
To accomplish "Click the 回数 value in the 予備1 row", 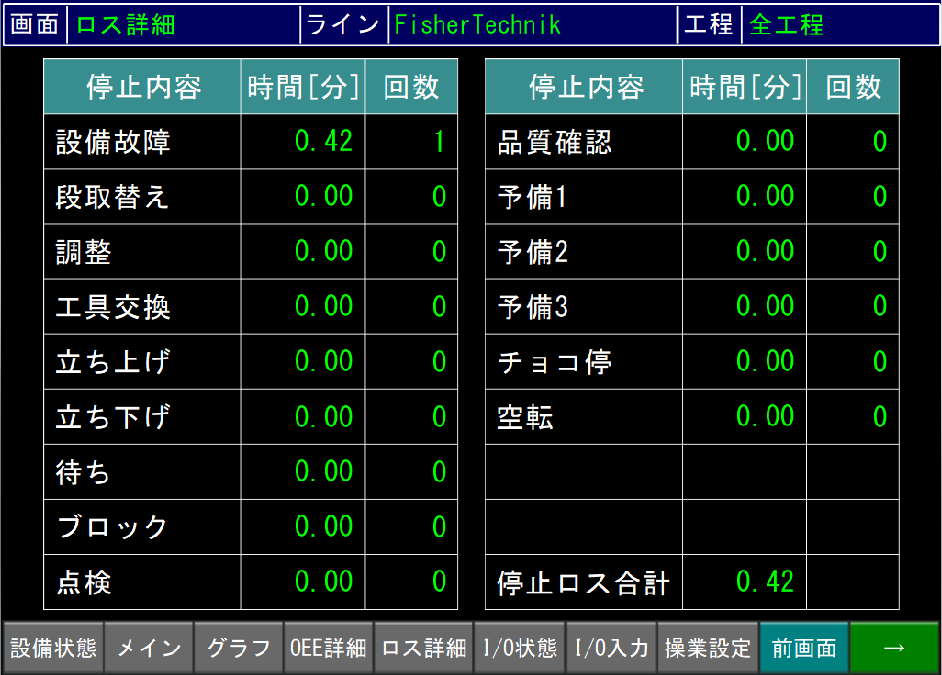I will point(880,196).
